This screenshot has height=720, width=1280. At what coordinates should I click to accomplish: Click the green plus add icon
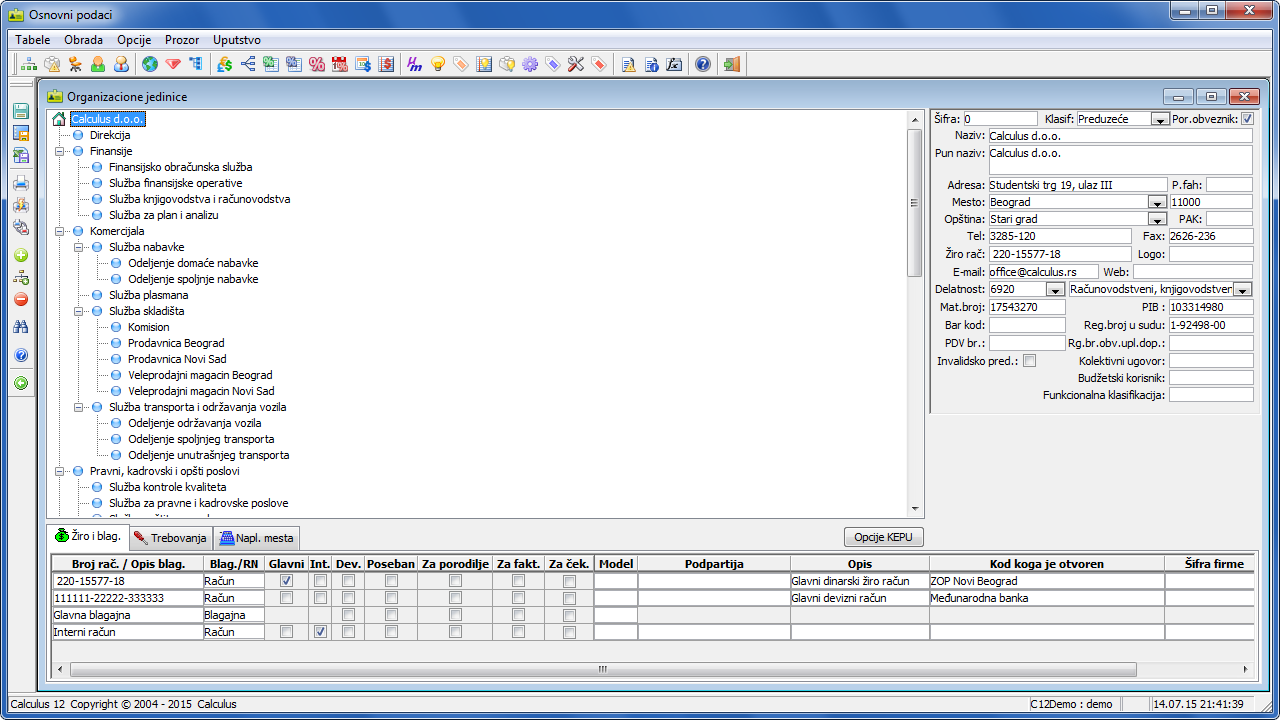pos(21,256)
